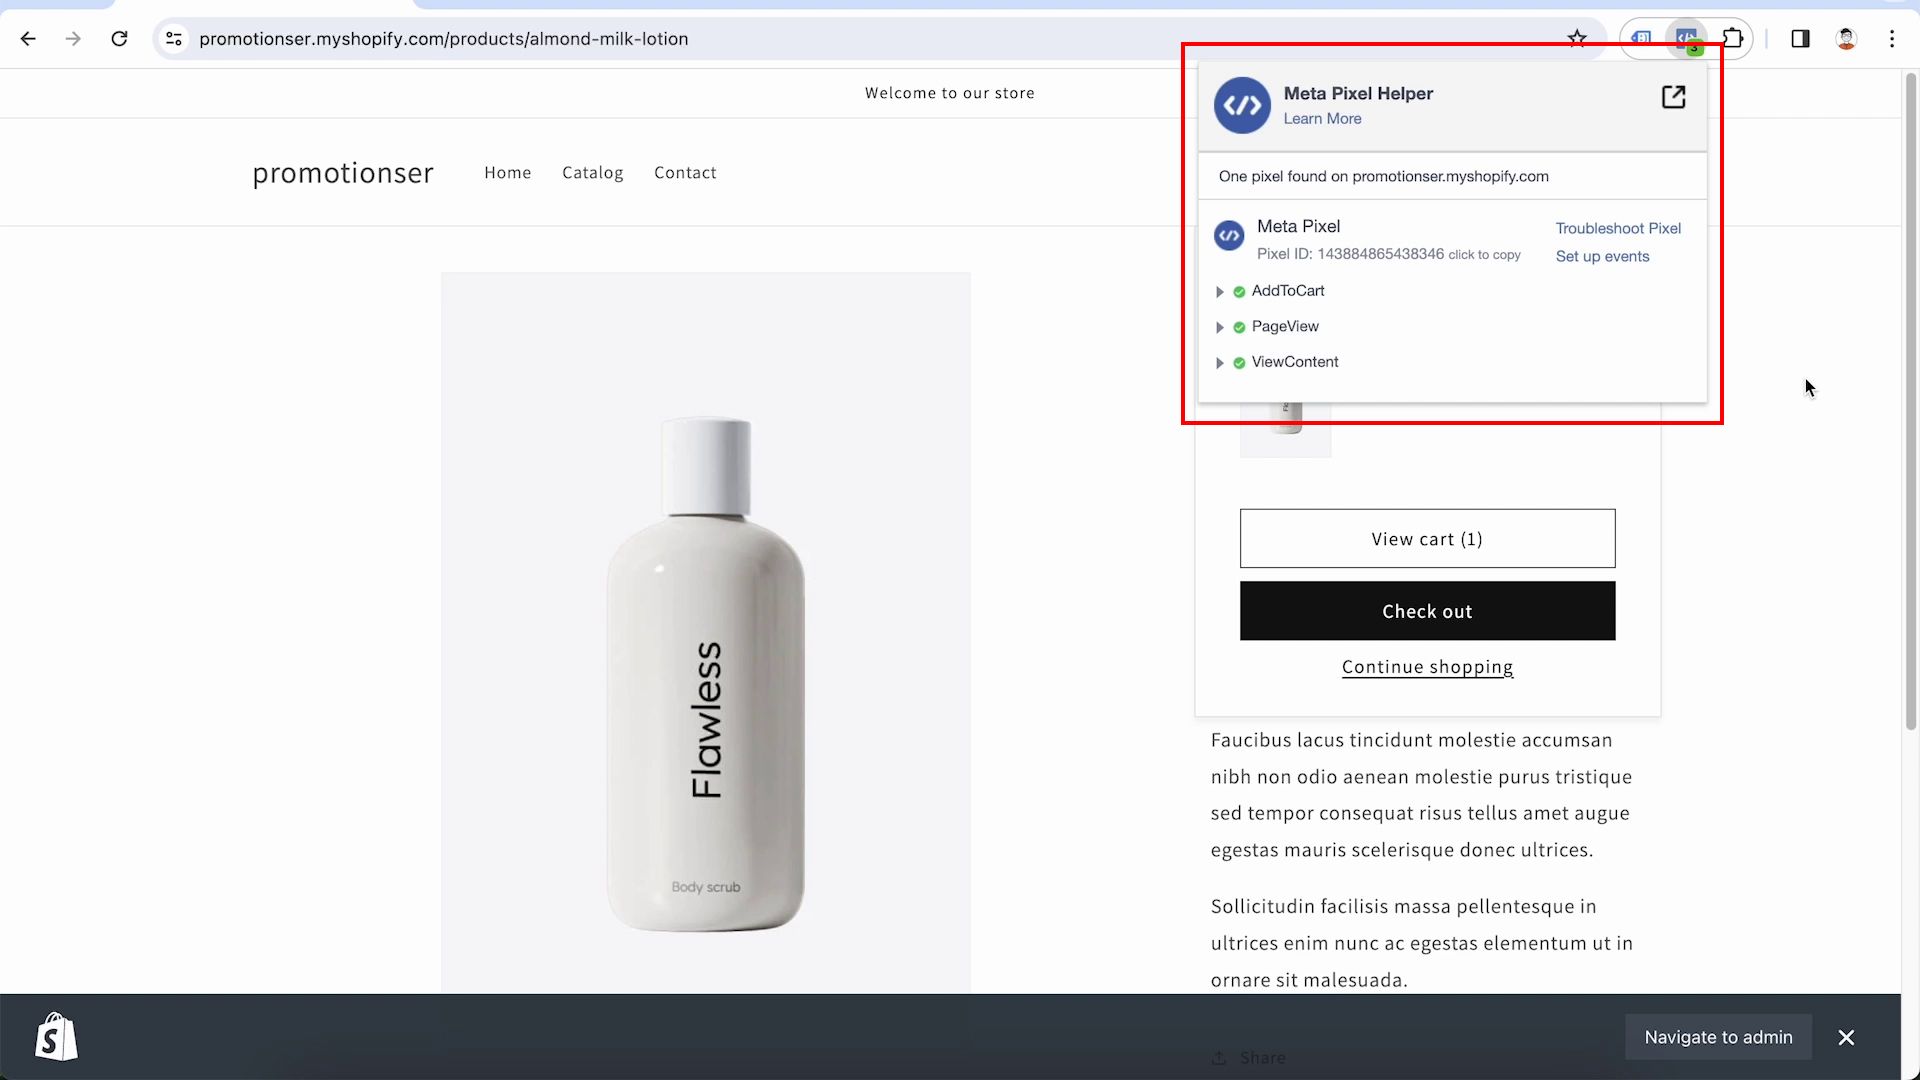Reload the page with the refresh icon
This screenshot has height=1080, width=1920.
coord(119,39)
